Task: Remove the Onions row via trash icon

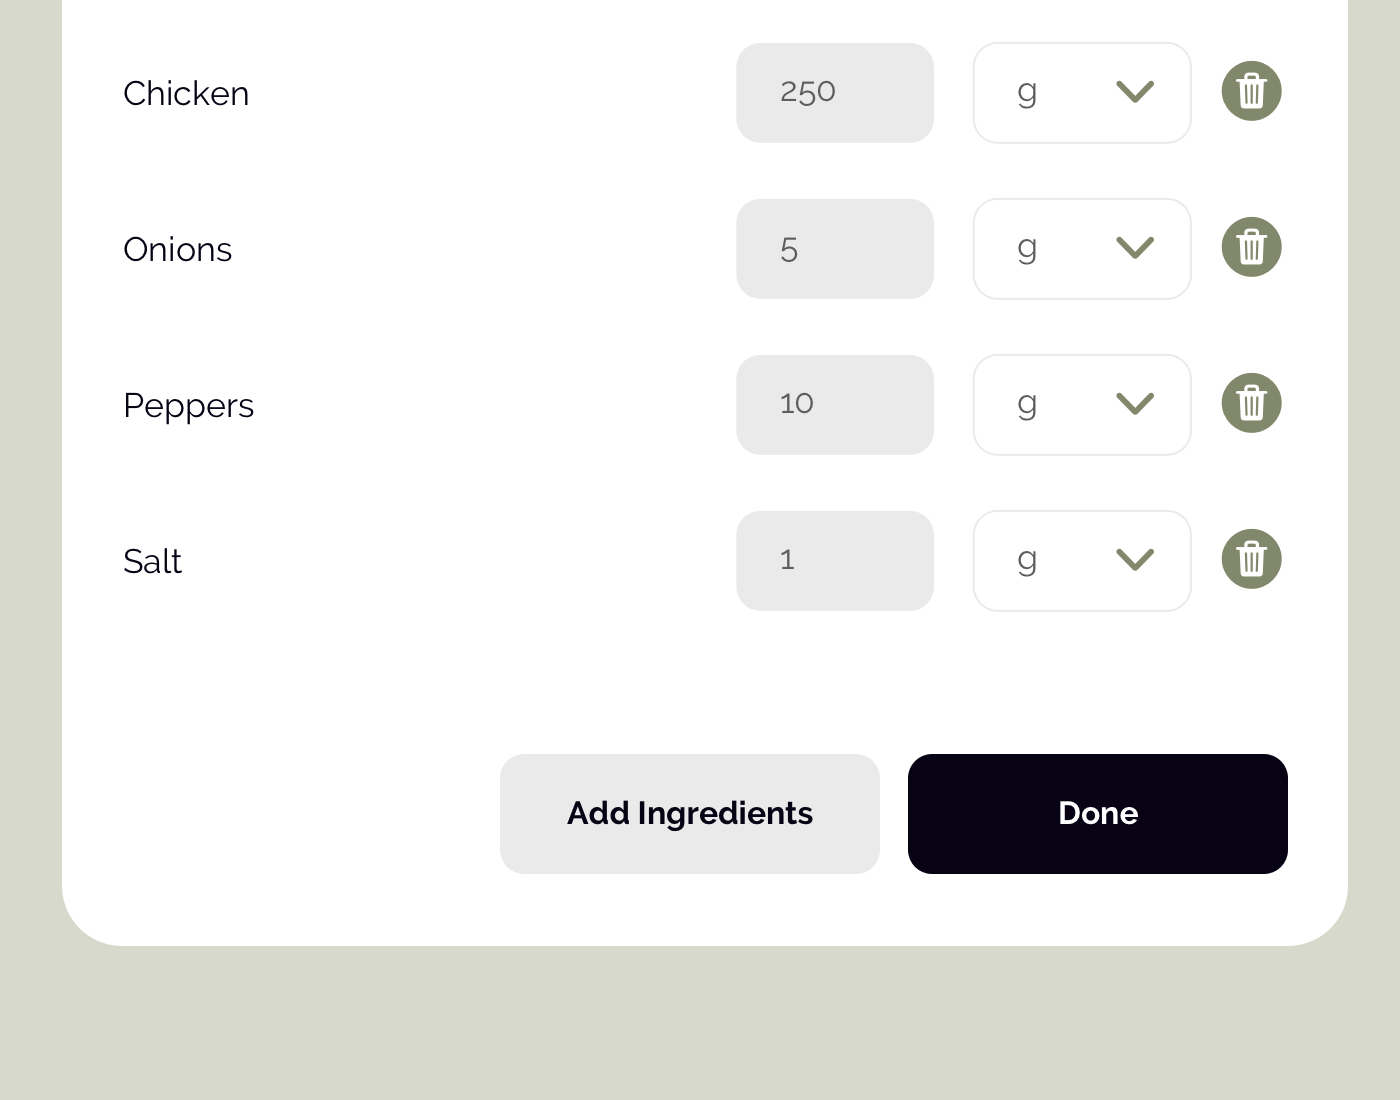Action: 1251,247
